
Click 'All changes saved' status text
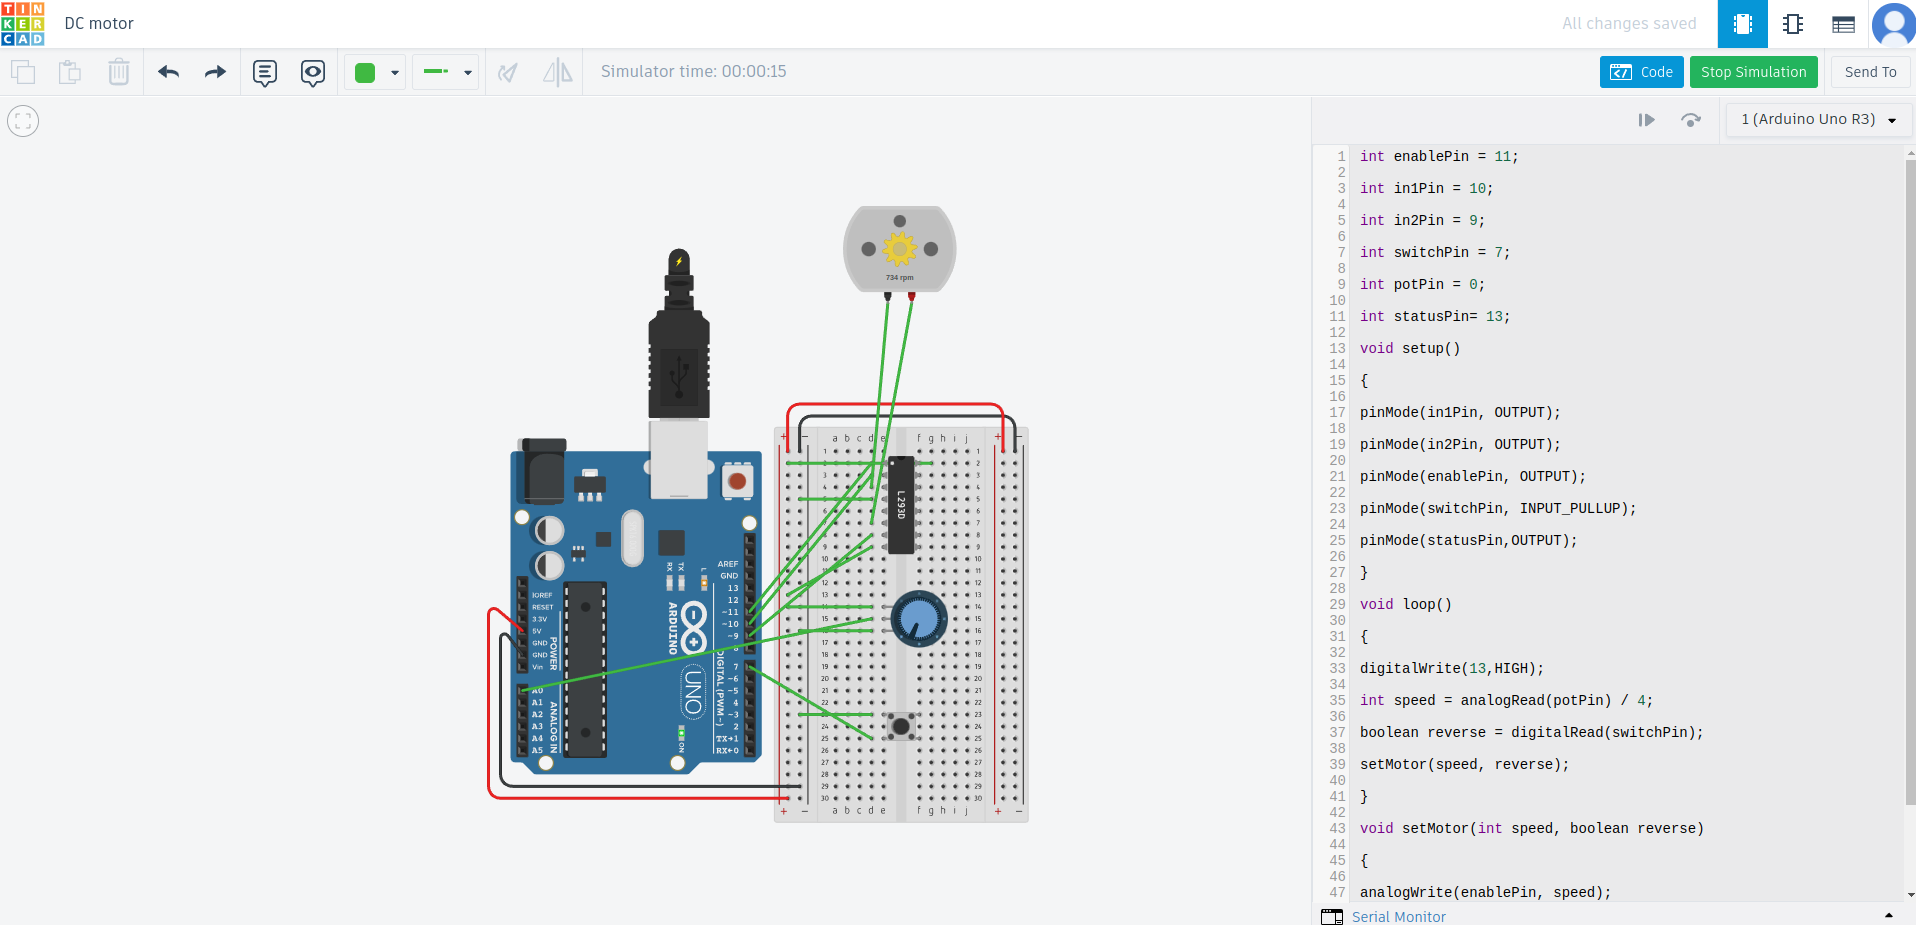tap(1629, 24)
